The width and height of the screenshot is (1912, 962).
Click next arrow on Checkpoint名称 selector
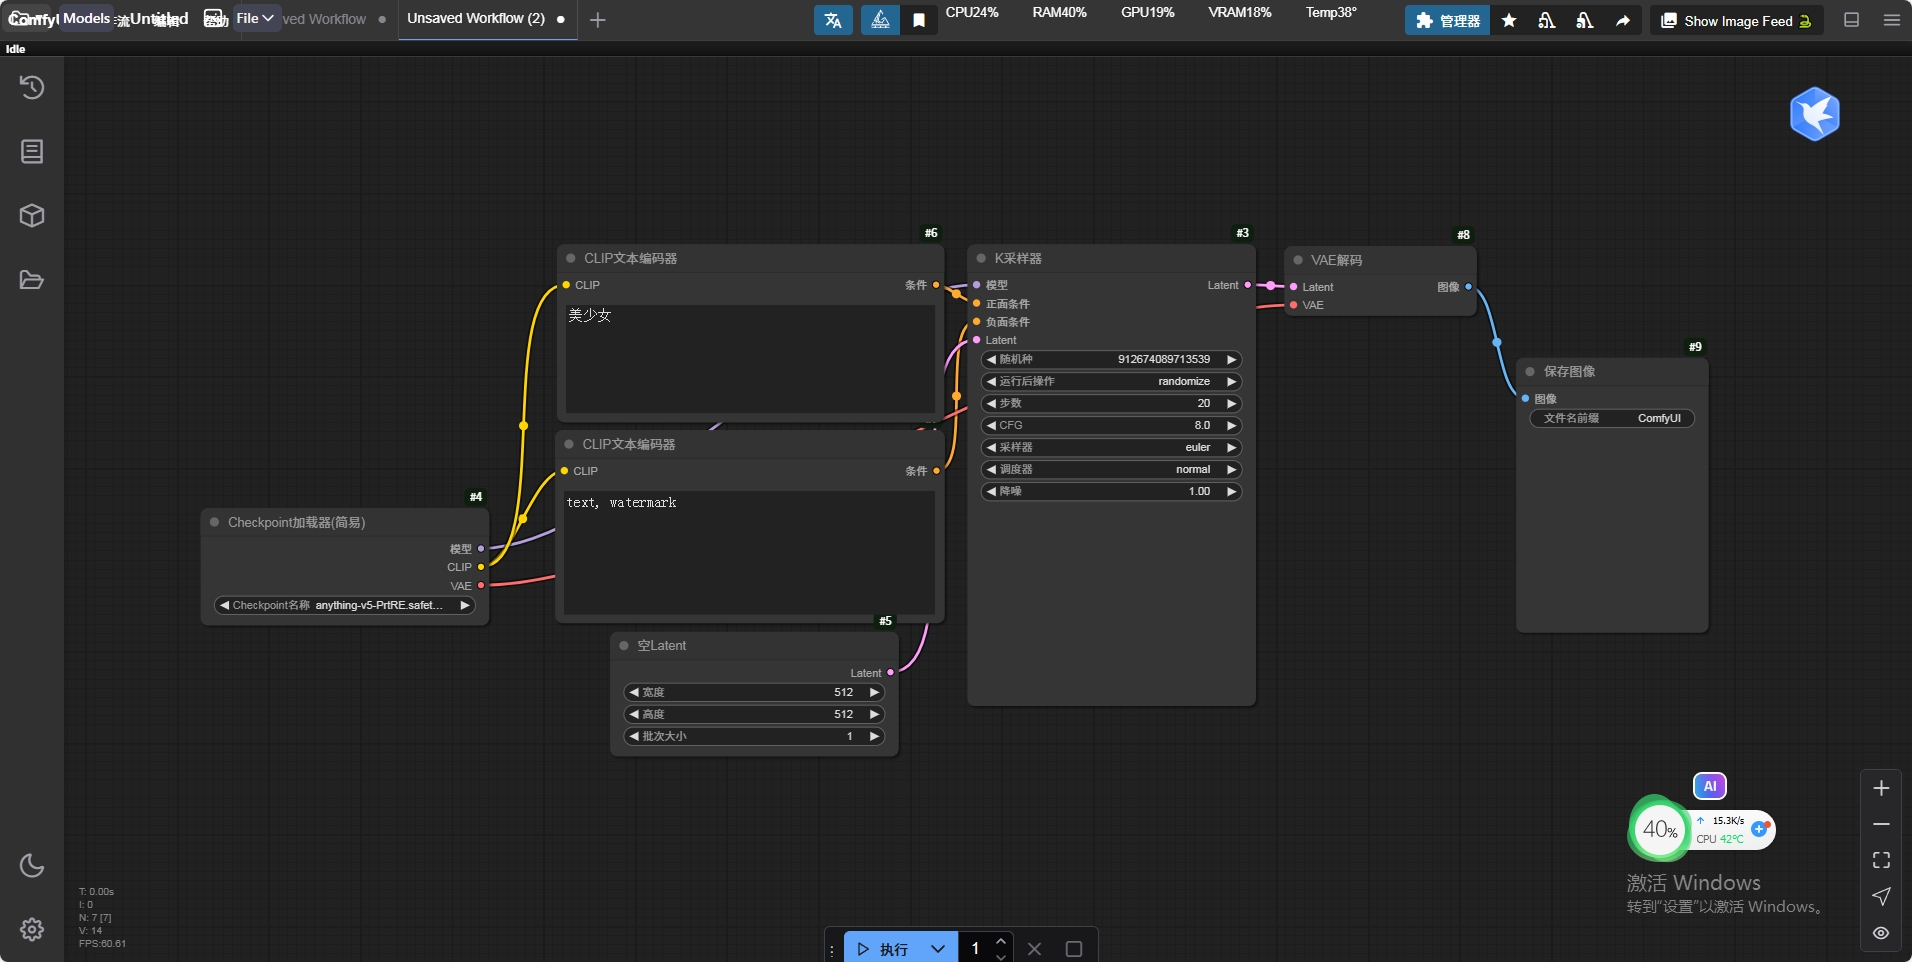(465, 605)
